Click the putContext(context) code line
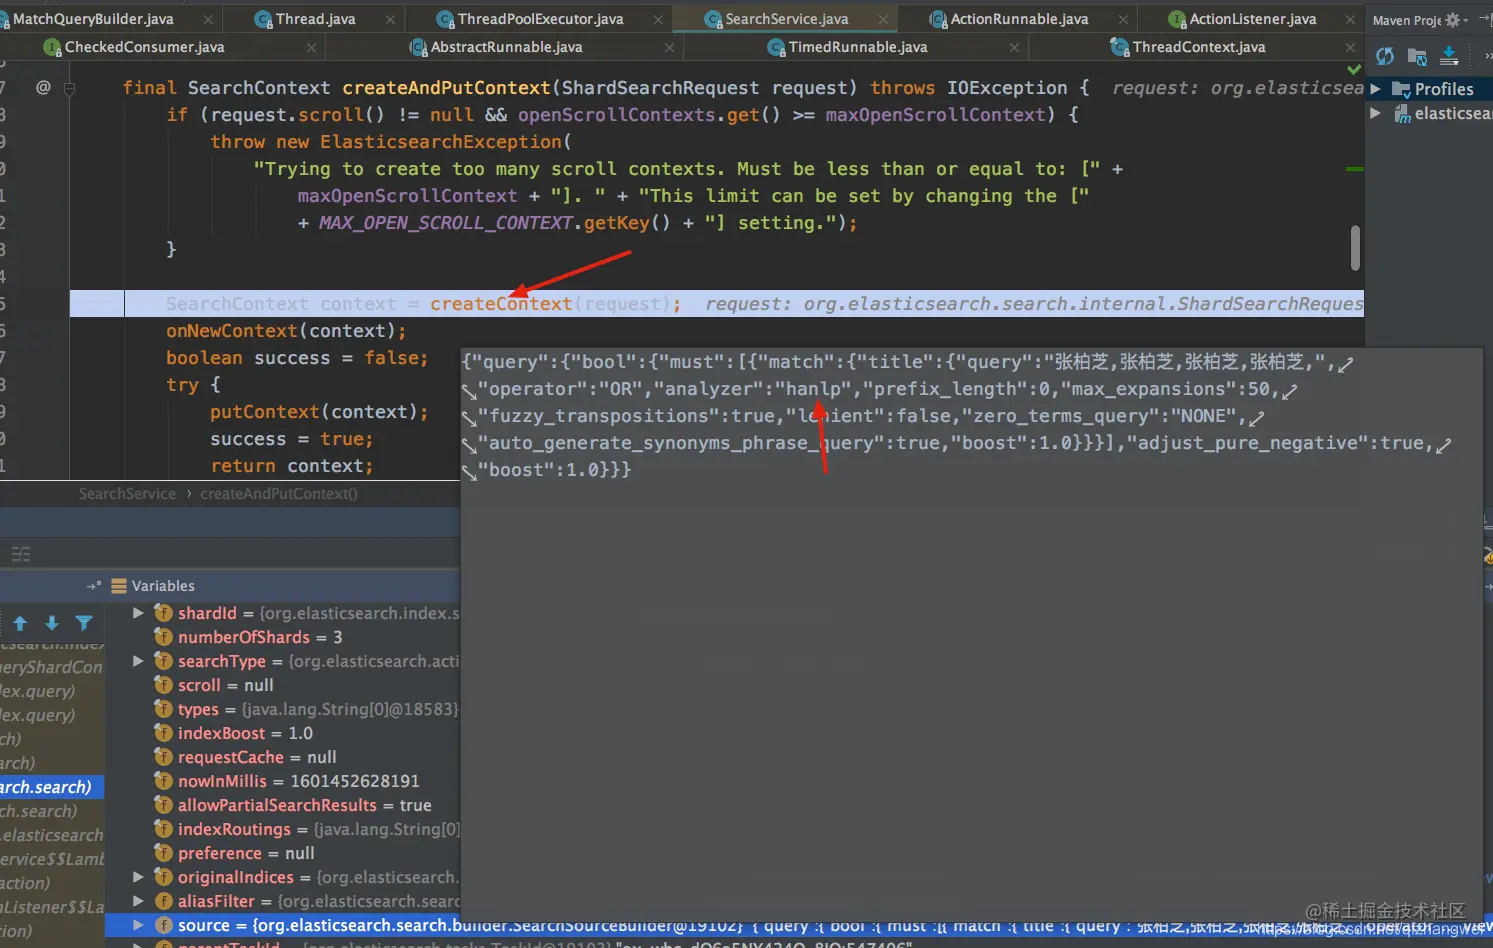 tap(319, 412)
